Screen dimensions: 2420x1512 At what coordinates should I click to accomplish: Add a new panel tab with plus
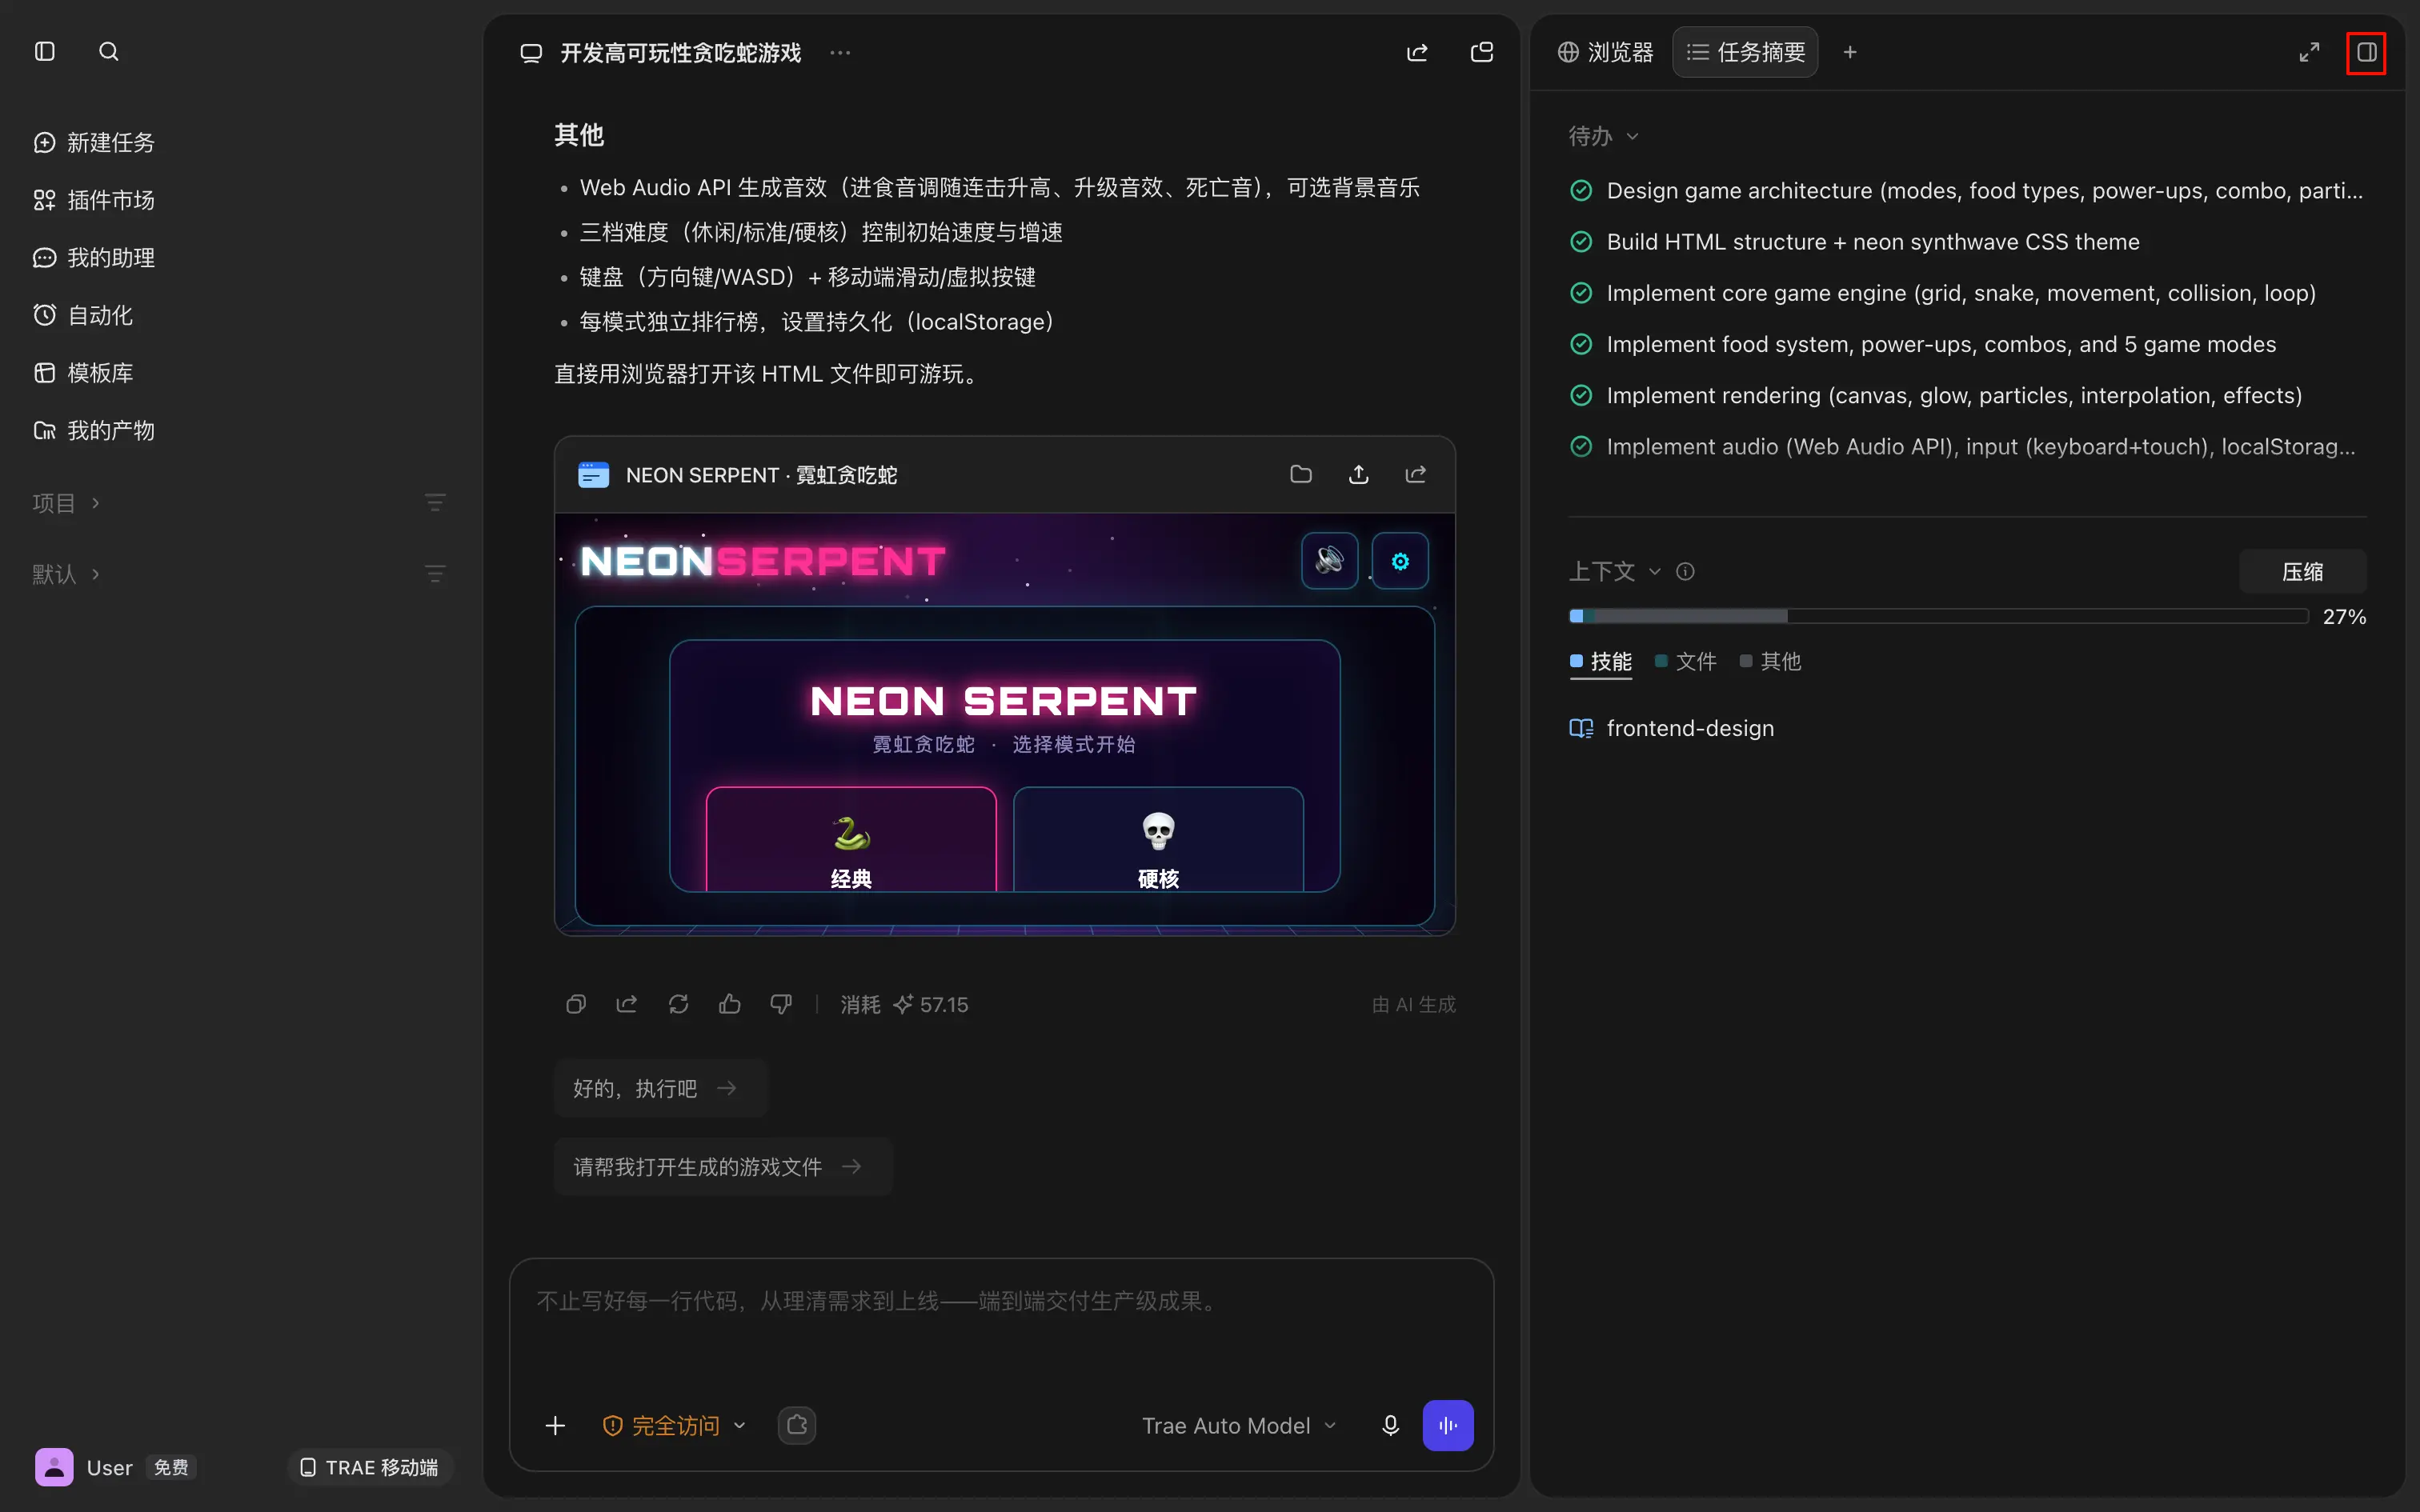point(1850,52)
